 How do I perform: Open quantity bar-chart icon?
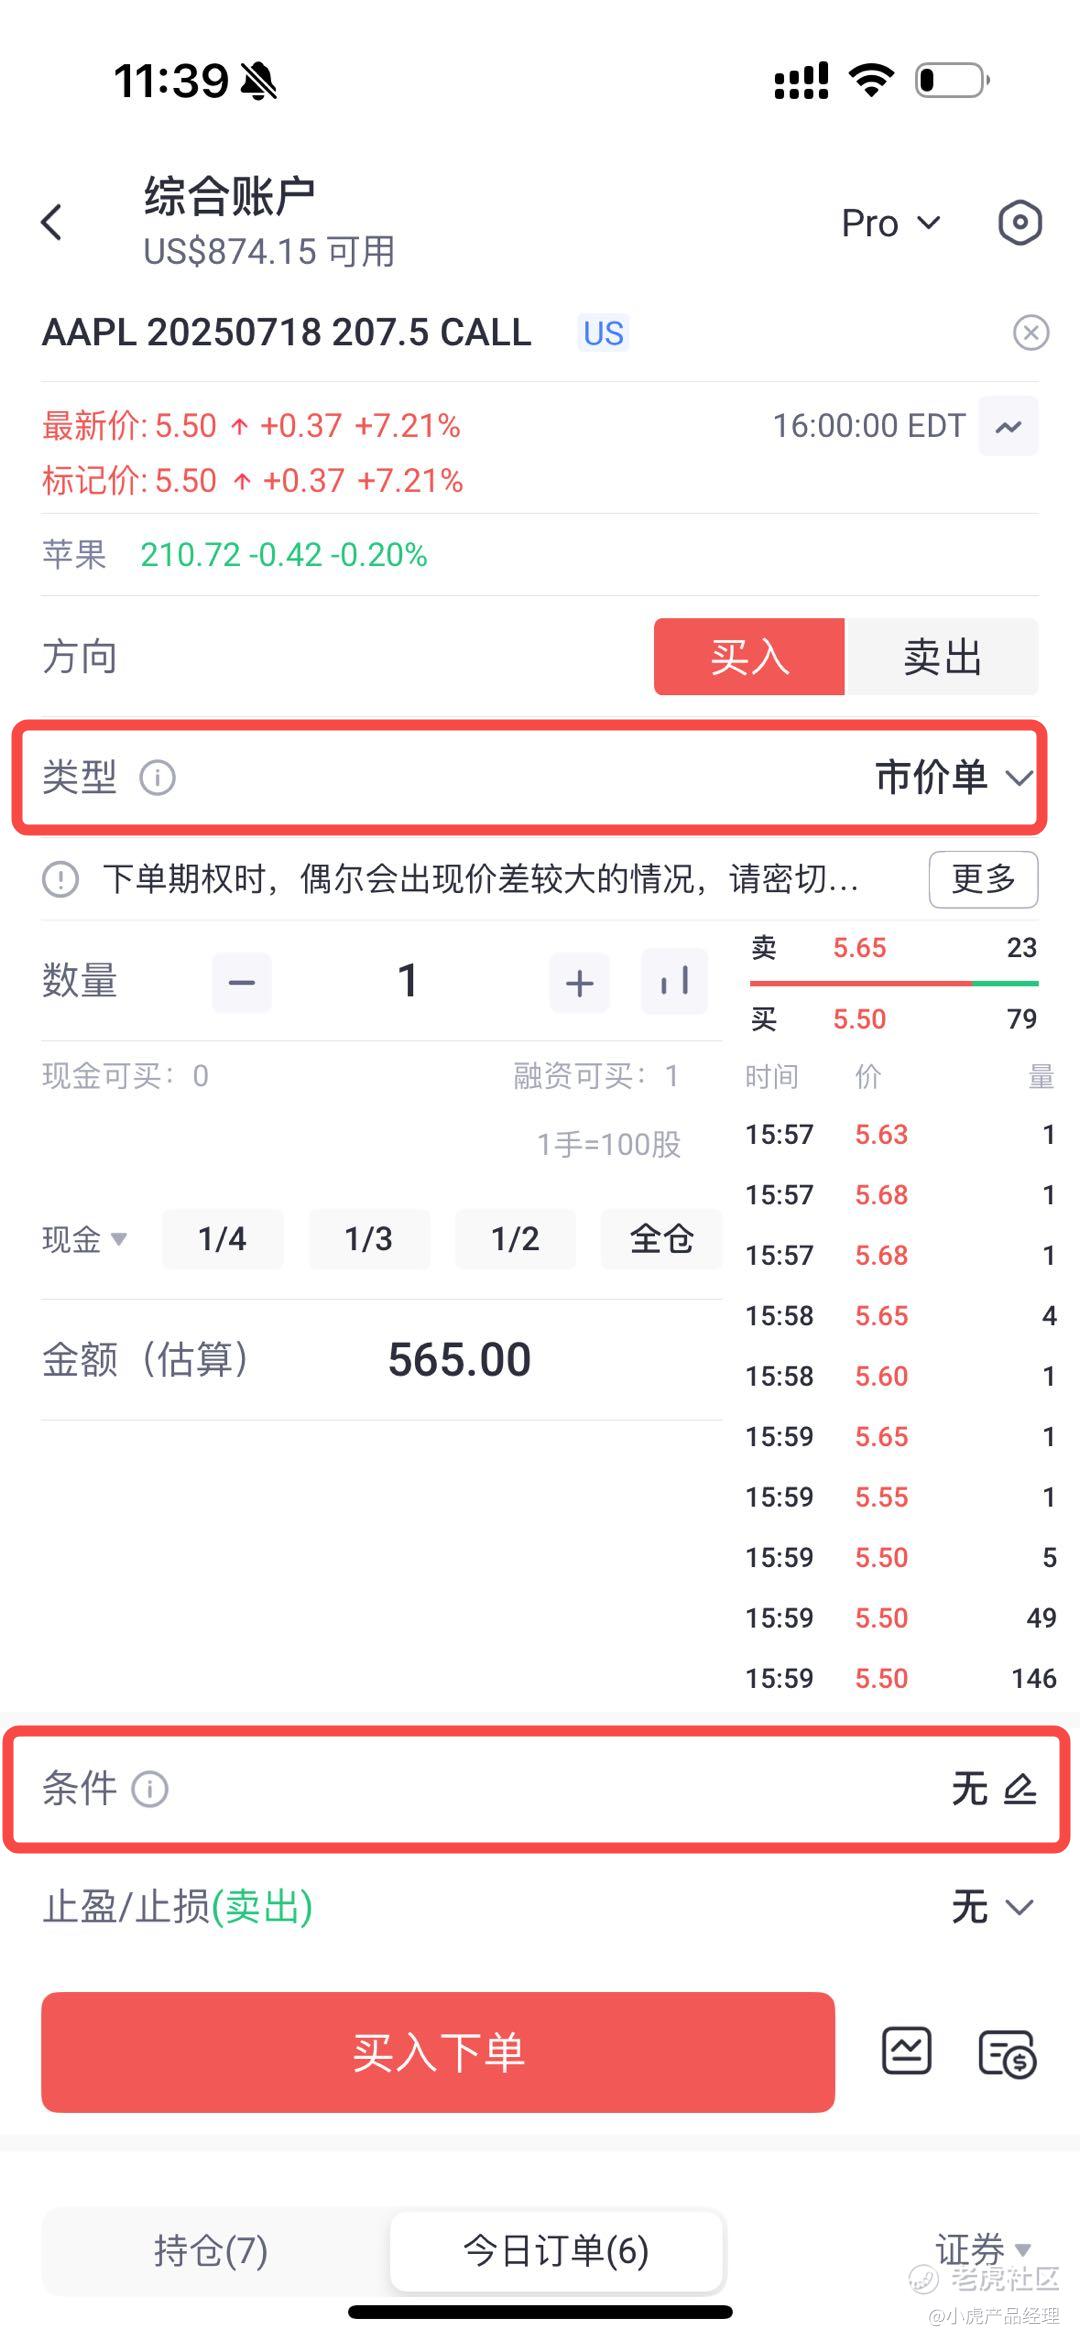675,982
